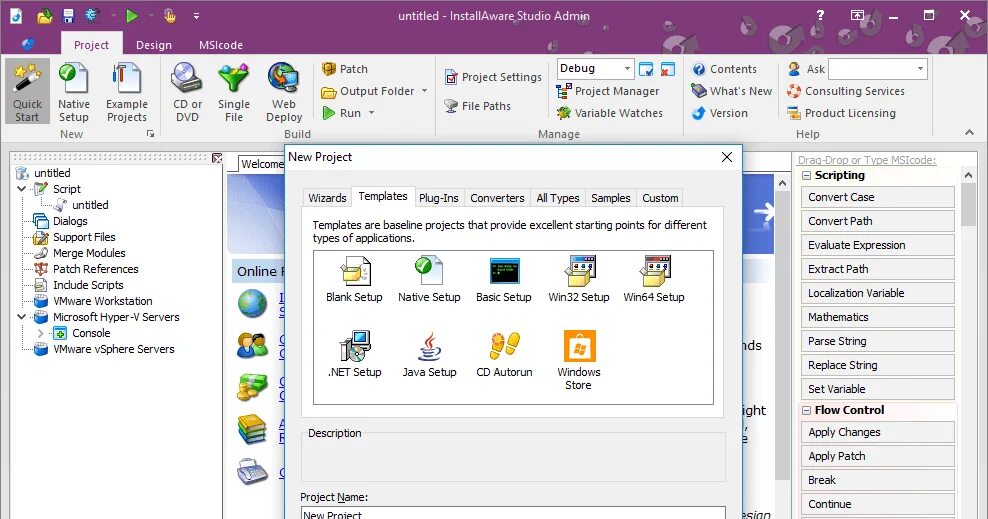Switch to the All Types tab

tap(558, 198)
